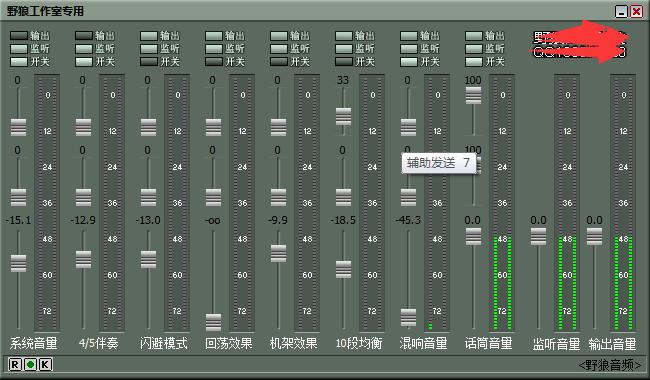Toggle 监听 on the 回荡效果 channel

click(214, 49)
